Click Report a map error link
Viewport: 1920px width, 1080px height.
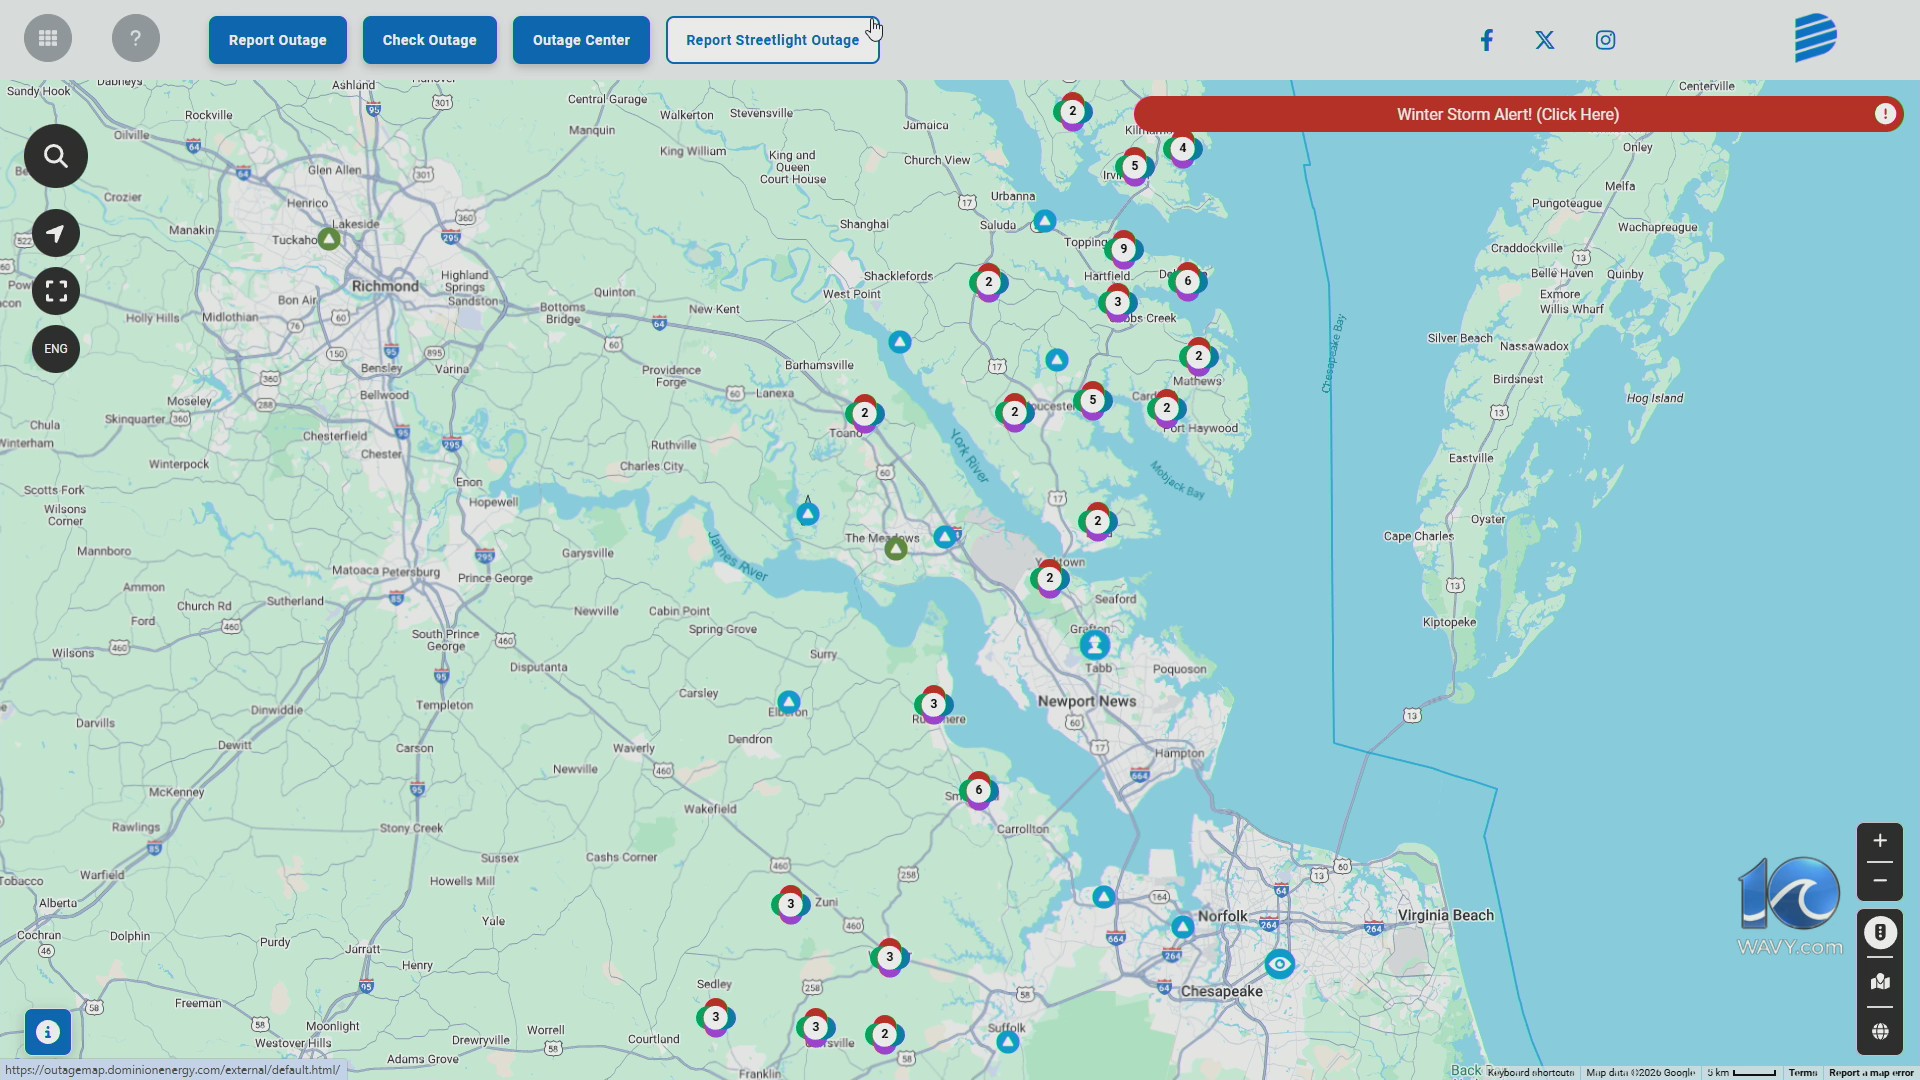pos(1871,1073)
